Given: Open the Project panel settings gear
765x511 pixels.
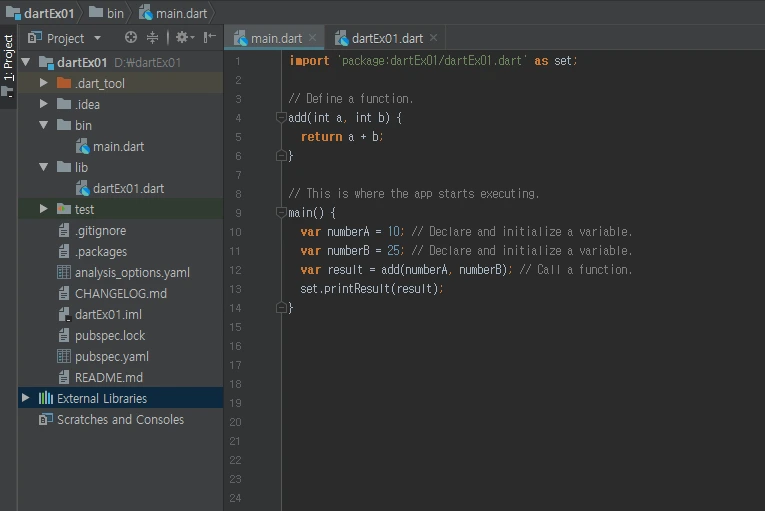Looking at the screenshot, I should tap(184, 38).
